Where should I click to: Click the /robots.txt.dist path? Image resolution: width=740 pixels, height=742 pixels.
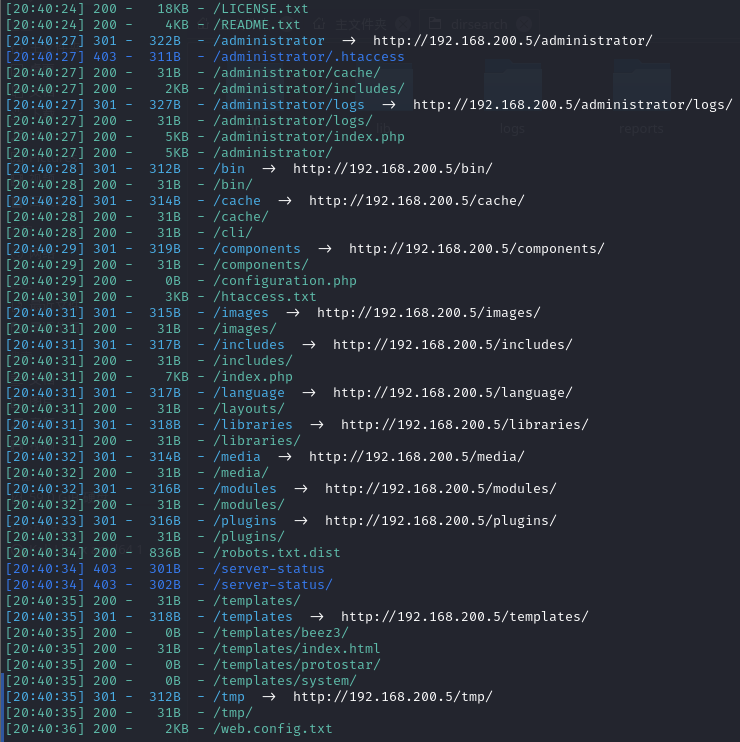click(x=277, y=553)
